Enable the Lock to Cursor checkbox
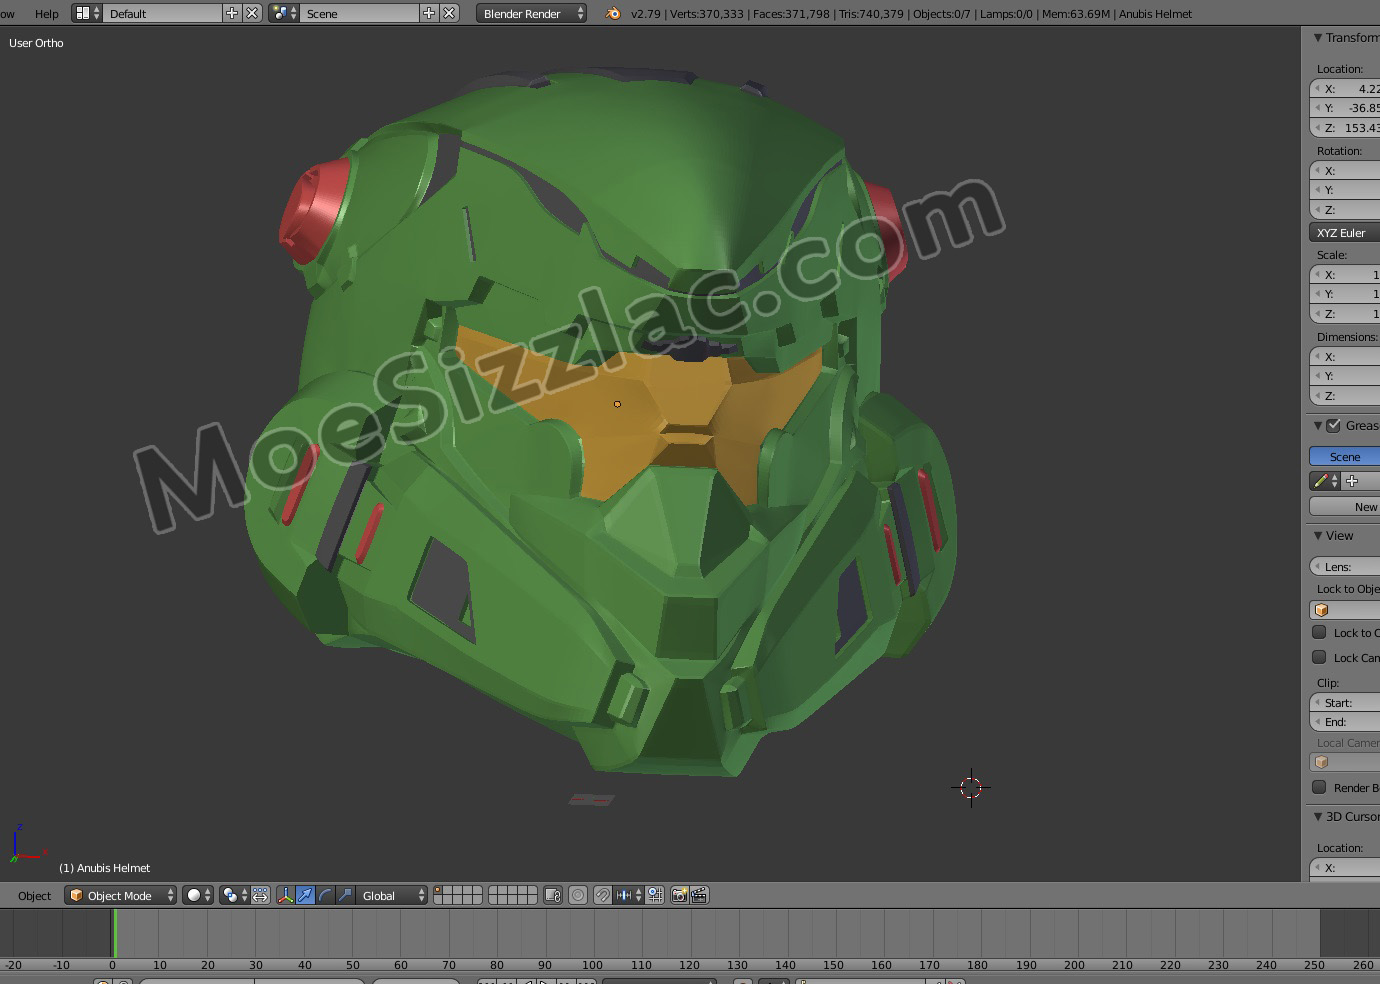 1319,632
